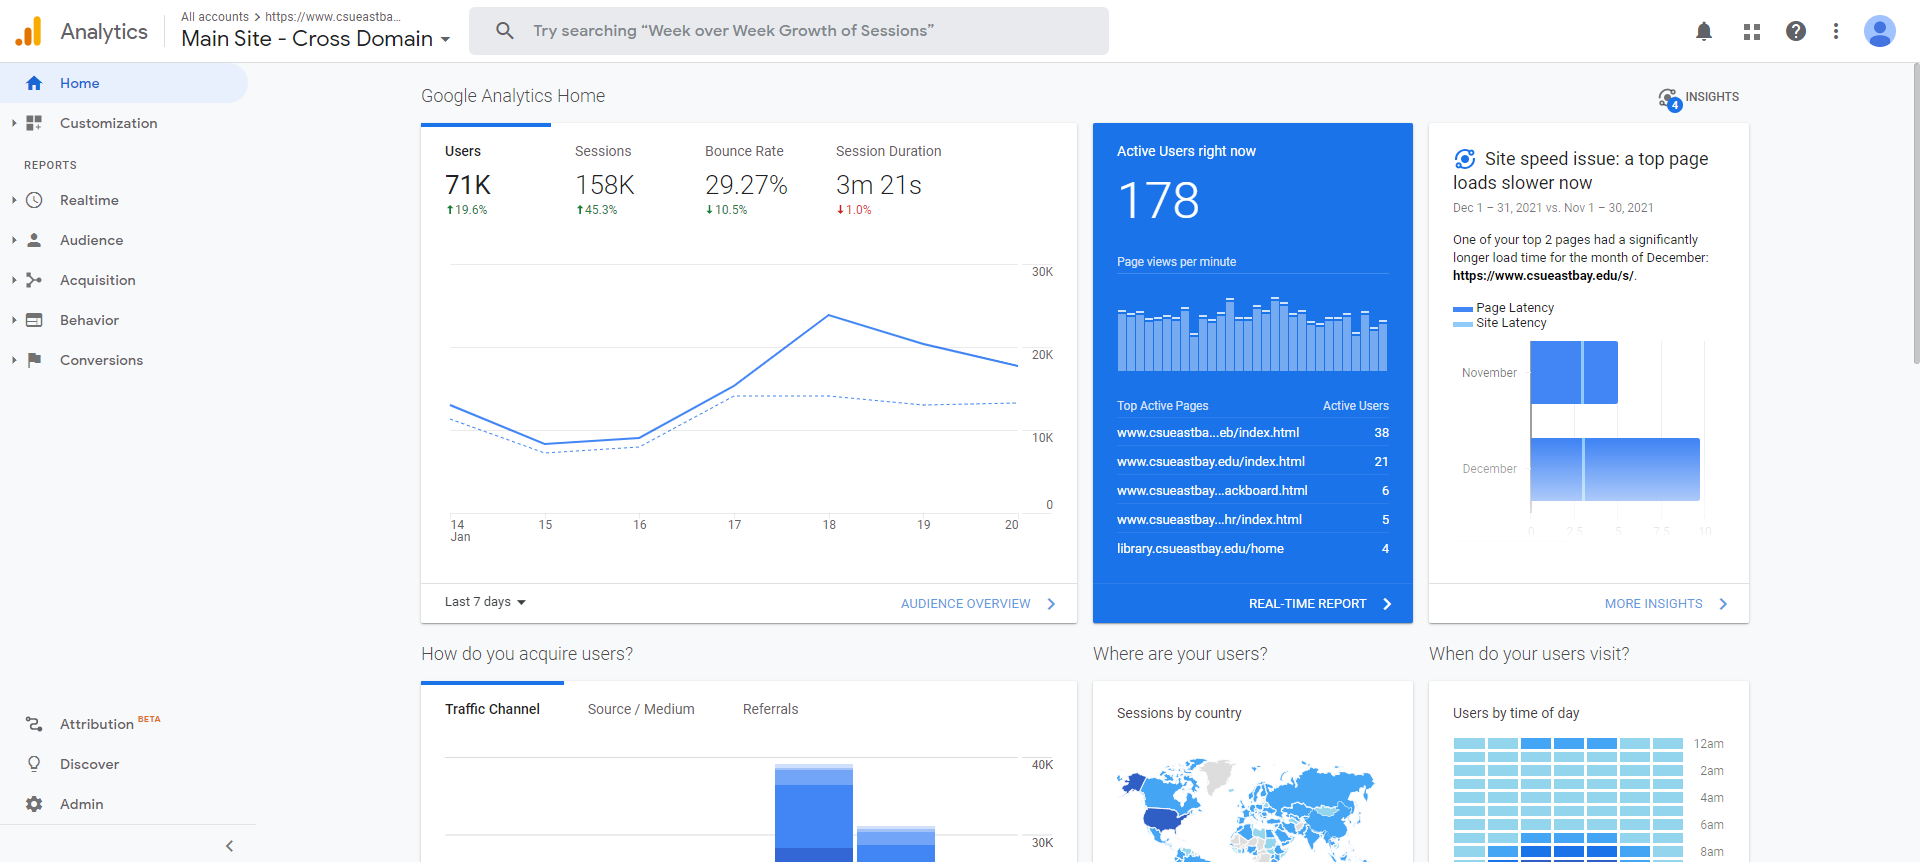
Task: Click the December latency bar
Action: [1615, 469]
